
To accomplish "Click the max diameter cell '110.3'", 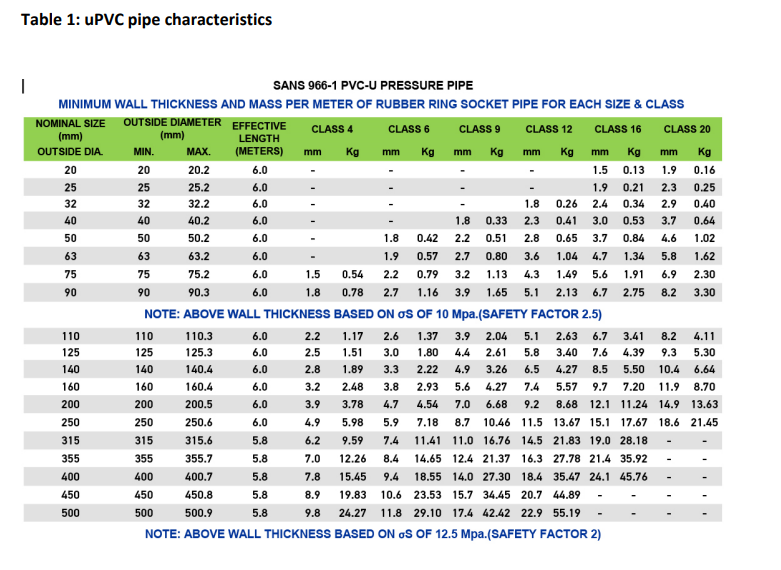I will coord(199,336).
